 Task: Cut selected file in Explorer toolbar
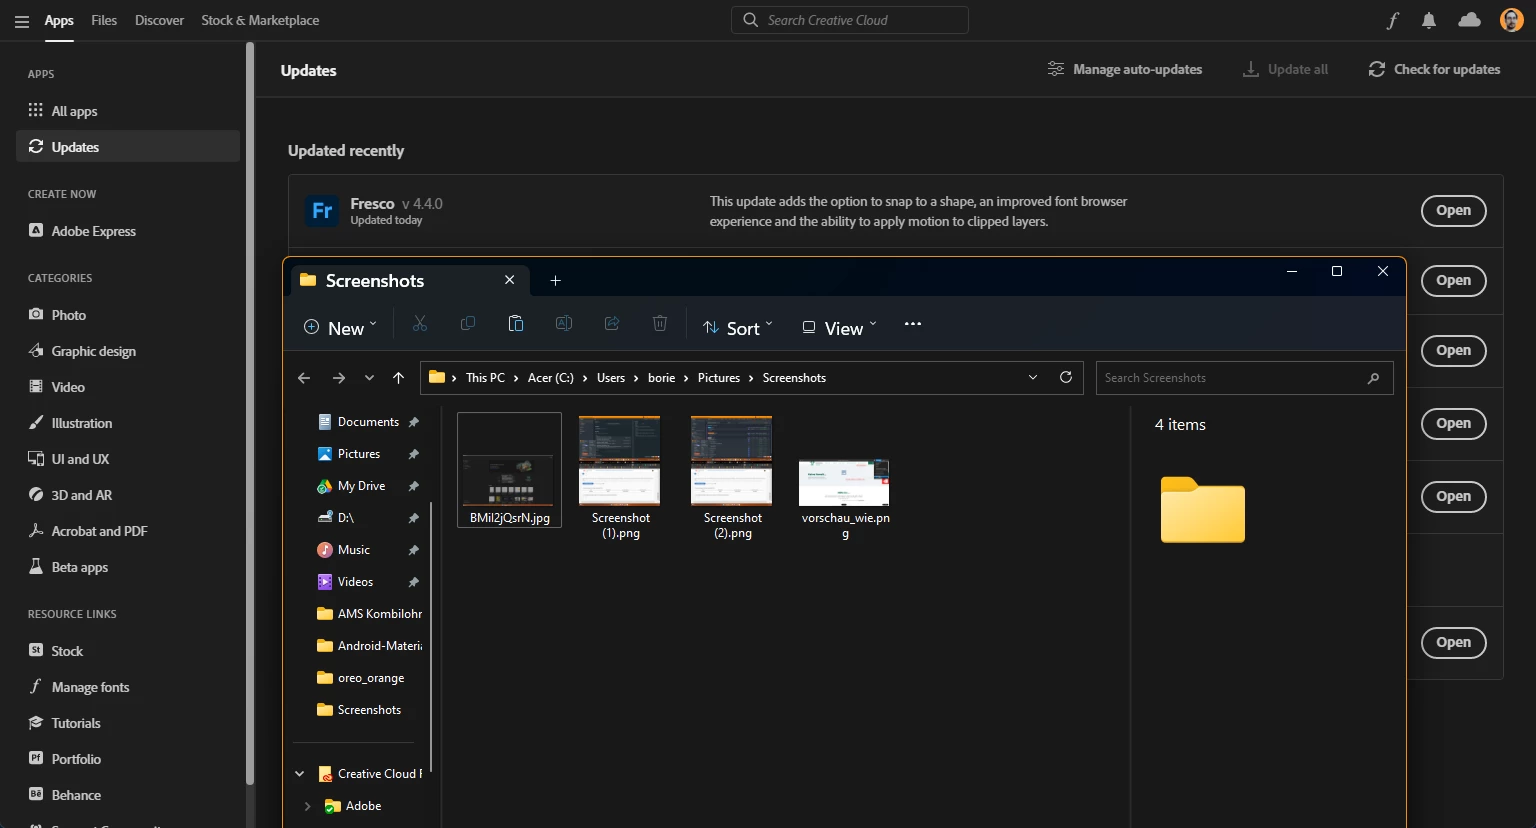pyautogui.click(x=420, y=324)
